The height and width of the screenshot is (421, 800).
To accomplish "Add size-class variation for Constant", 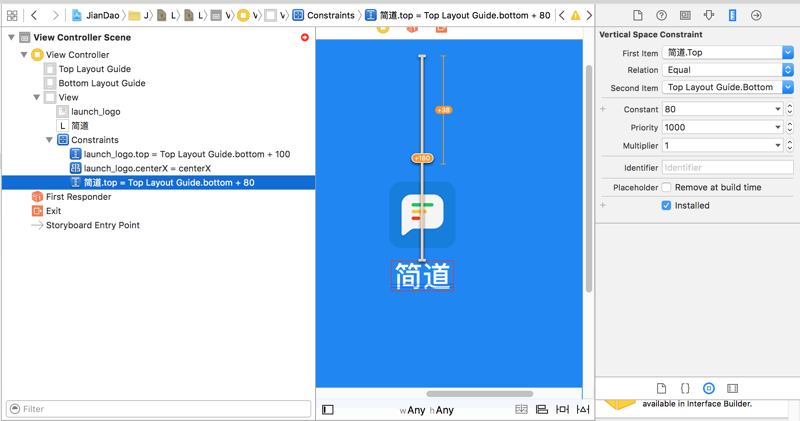I will pyautogui.click(x=603, y=109).
